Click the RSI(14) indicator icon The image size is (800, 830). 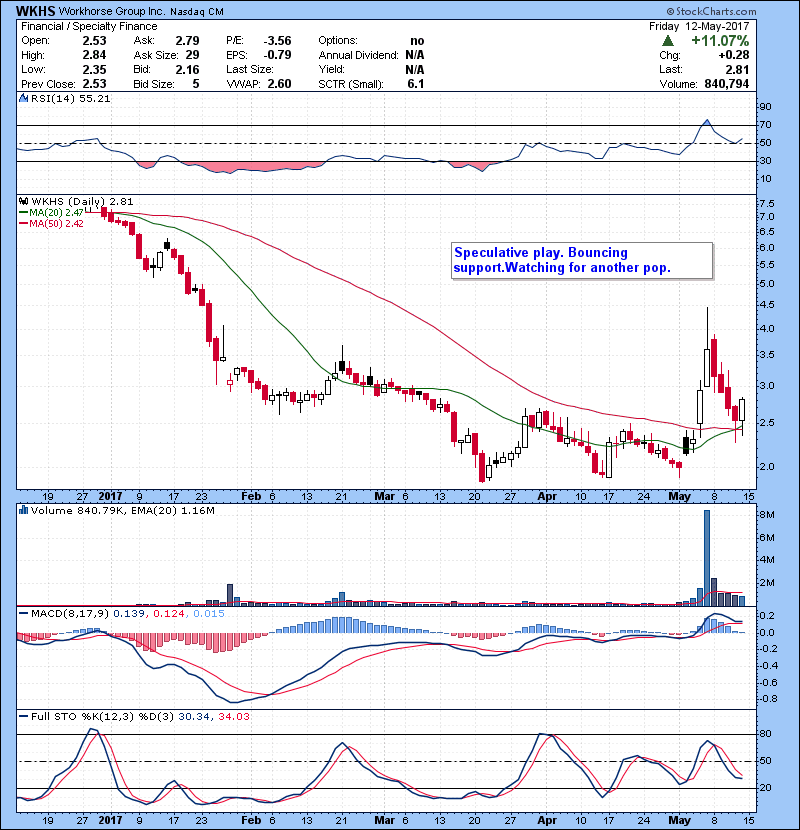(23, 98)
